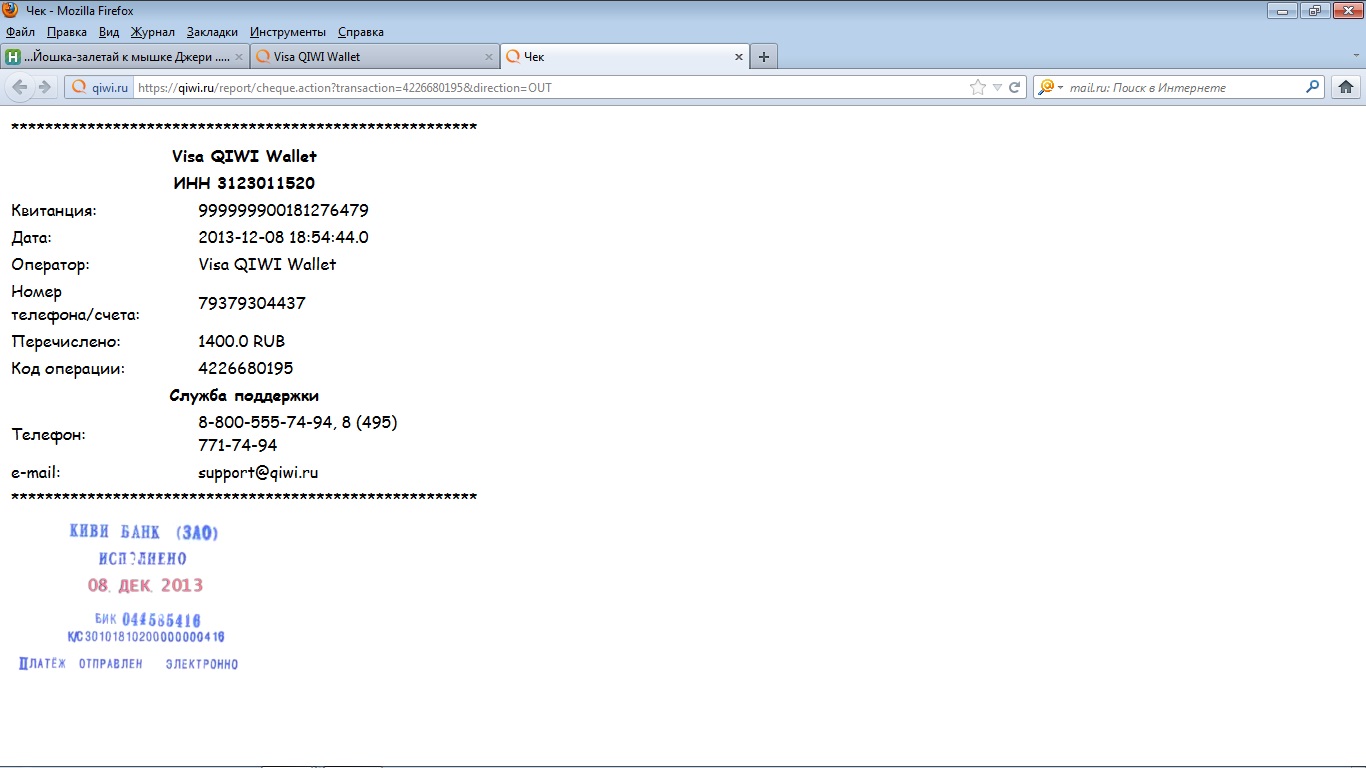Click the qiwi.ru site identity badge

(100, 87)
